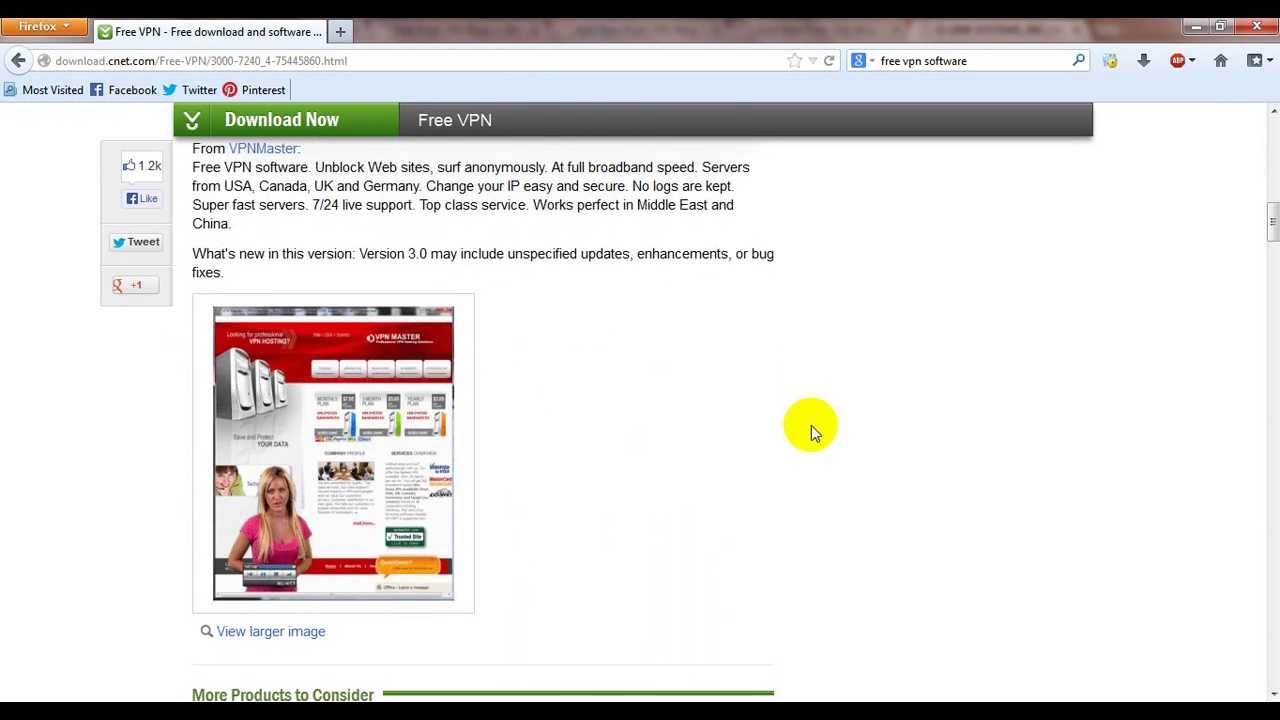1280x720 pixels.
Task: Click the Tweet button
Action: tap(136, 242)
